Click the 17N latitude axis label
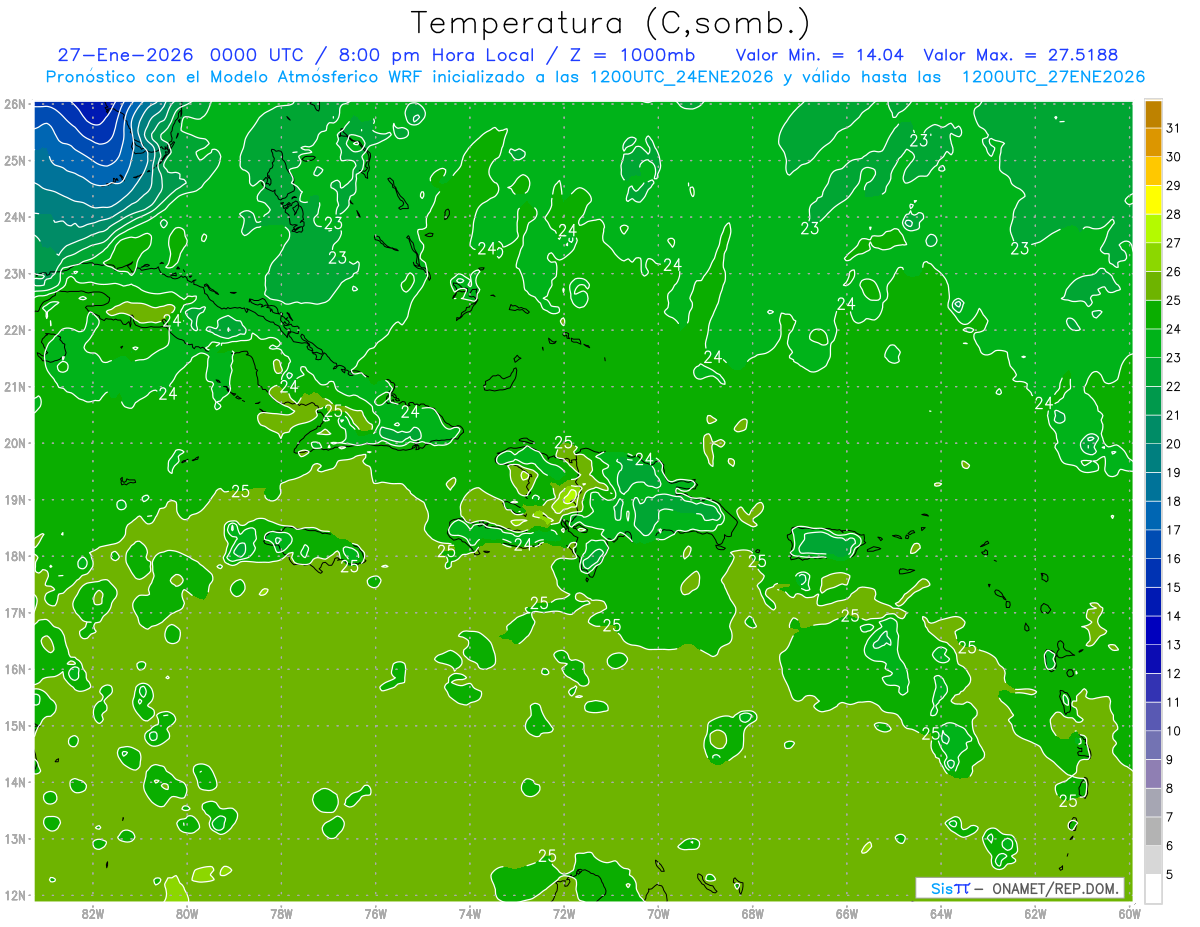The image size is (1200, 927). tap(14, 613)
